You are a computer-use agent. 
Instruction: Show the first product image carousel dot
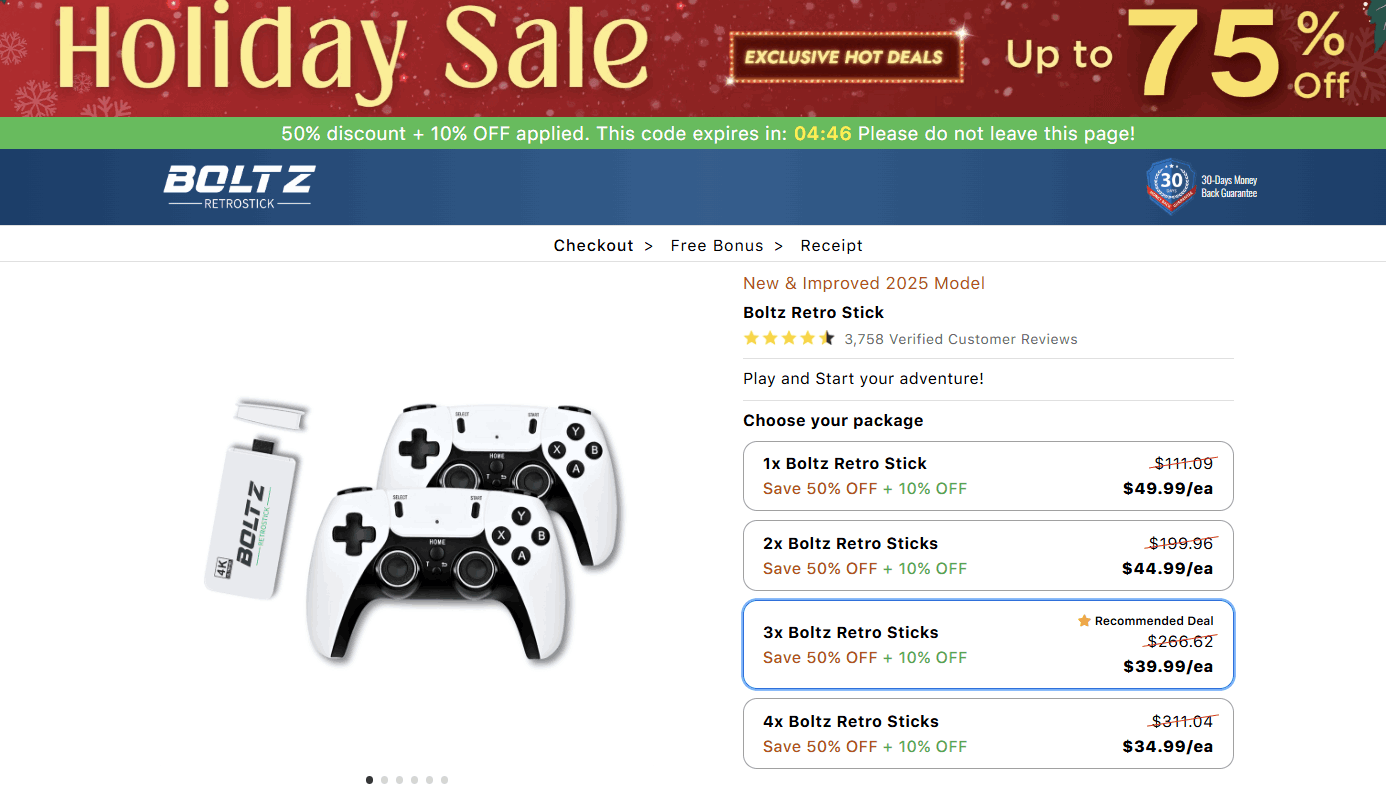370,780
